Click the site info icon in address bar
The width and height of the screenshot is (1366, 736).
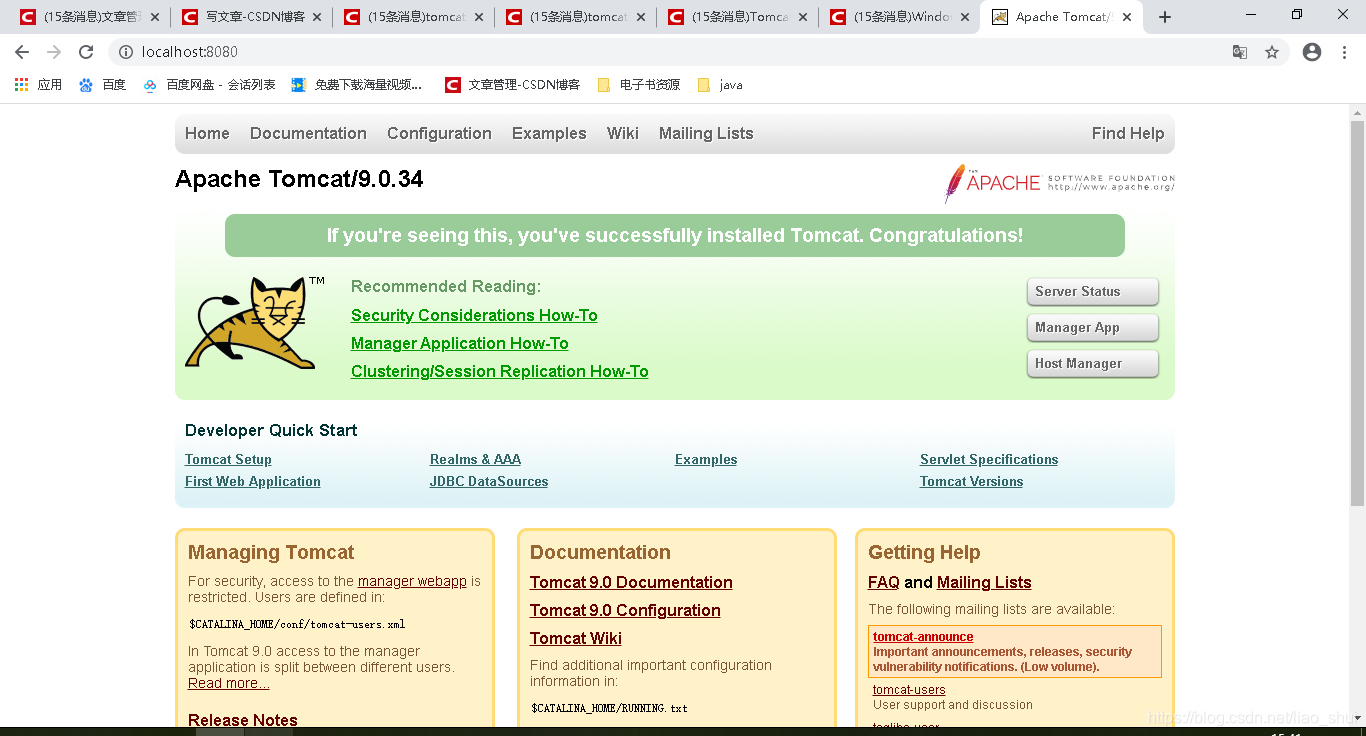(126, 52)
